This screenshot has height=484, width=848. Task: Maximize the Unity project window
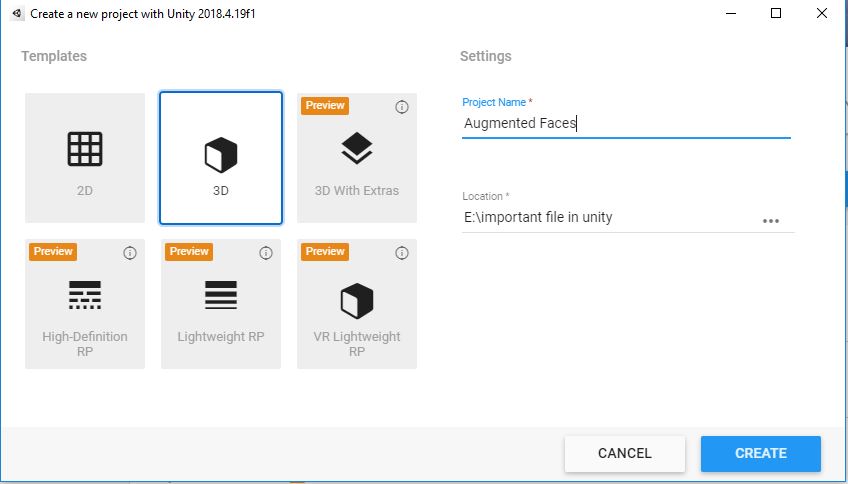pos(776,14)
